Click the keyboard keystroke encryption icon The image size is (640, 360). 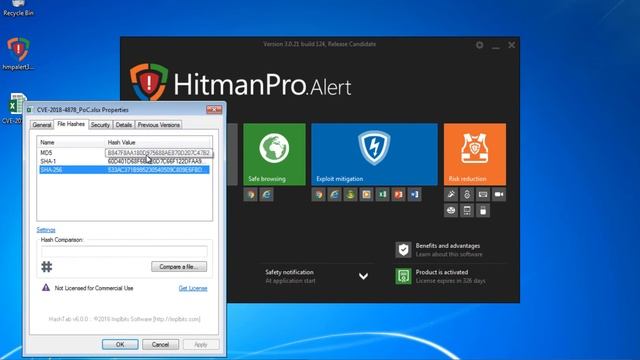pos(483,195)
